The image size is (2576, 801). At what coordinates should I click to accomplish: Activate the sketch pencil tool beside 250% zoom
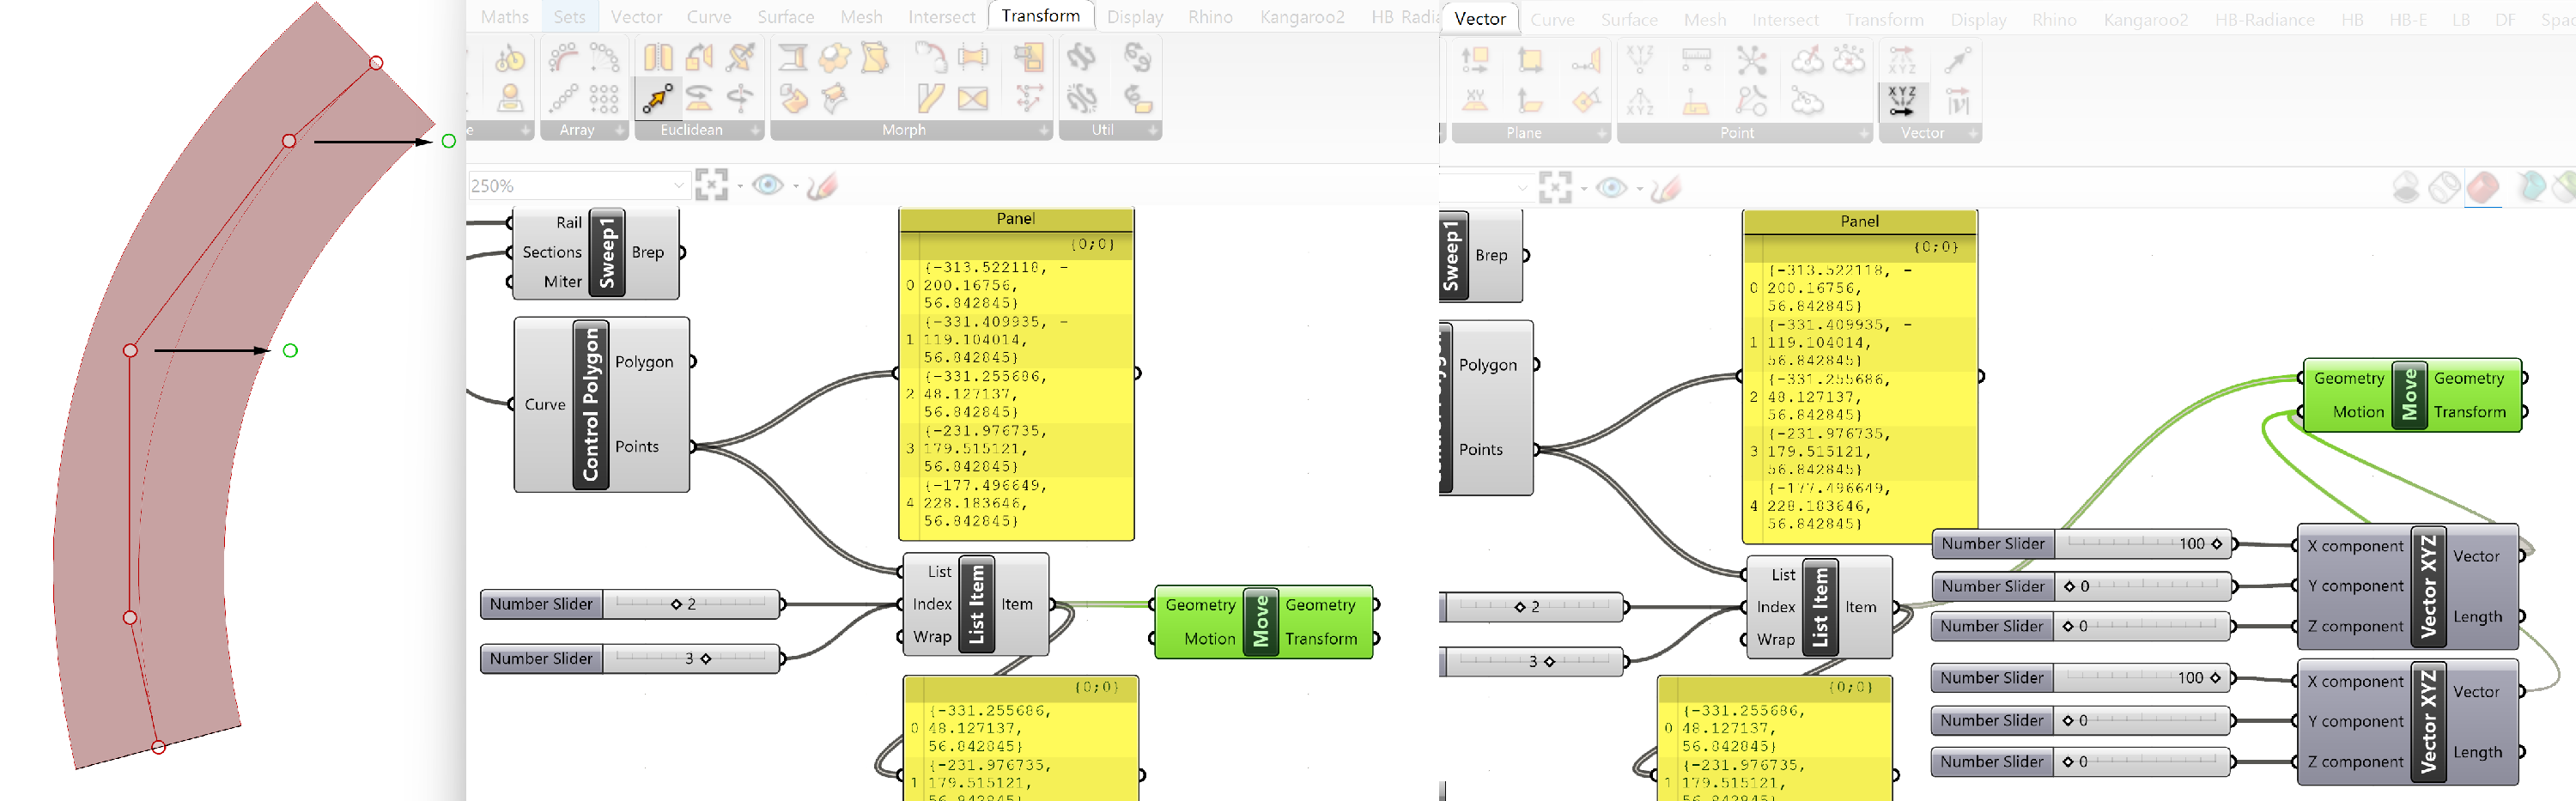(821, 186)
